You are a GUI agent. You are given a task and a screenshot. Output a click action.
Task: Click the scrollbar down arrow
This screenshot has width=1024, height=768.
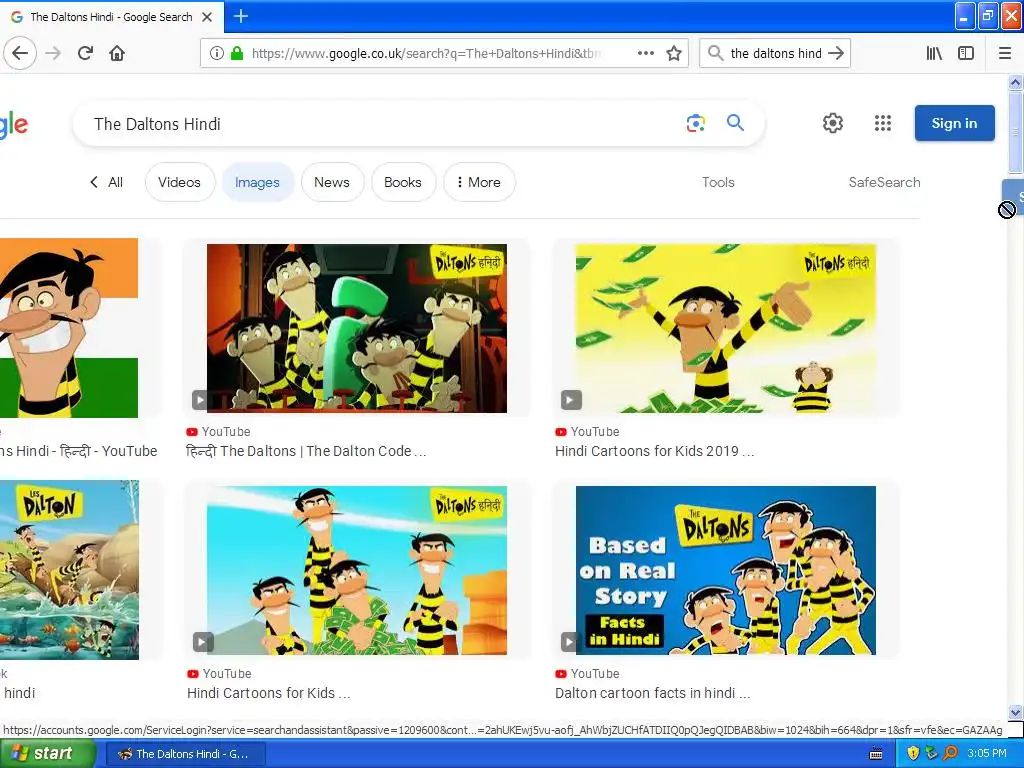[1015, 712]
